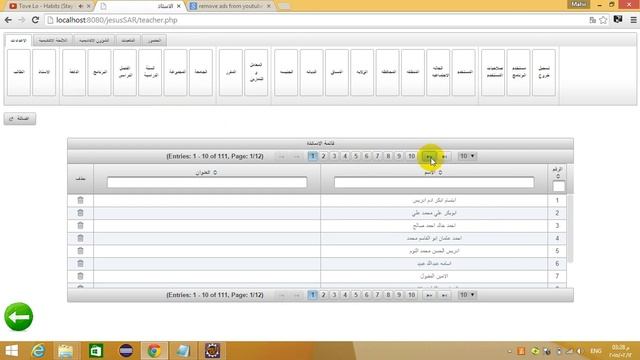Open the Semester (الفصل الدراسي) ribbon button
The image size is (640, 360).
pos(125,72)
